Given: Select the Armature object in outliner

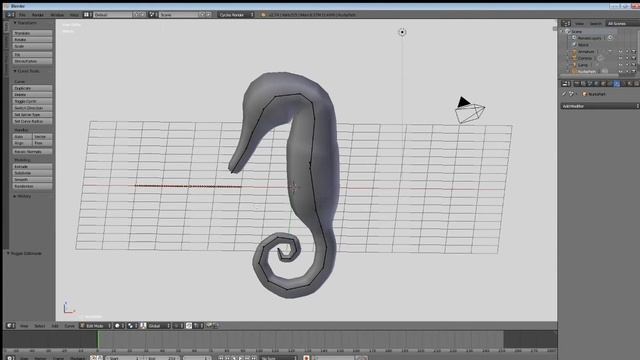Looking at the screenshot, I should (586, 51).
